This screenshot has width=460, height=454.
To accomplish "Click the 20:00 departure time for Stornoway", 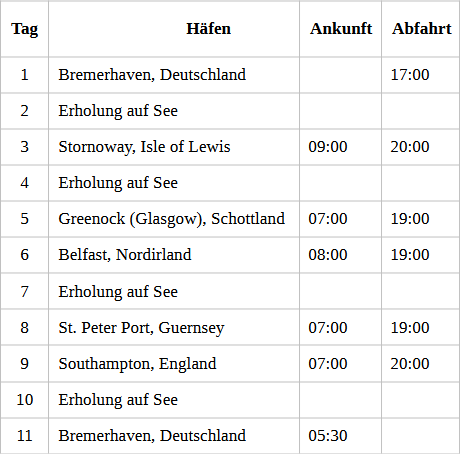I will (x=410, y=147).
